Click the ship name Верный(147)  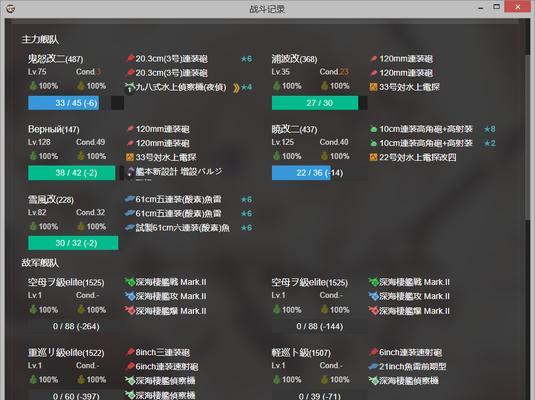point(54,129)
